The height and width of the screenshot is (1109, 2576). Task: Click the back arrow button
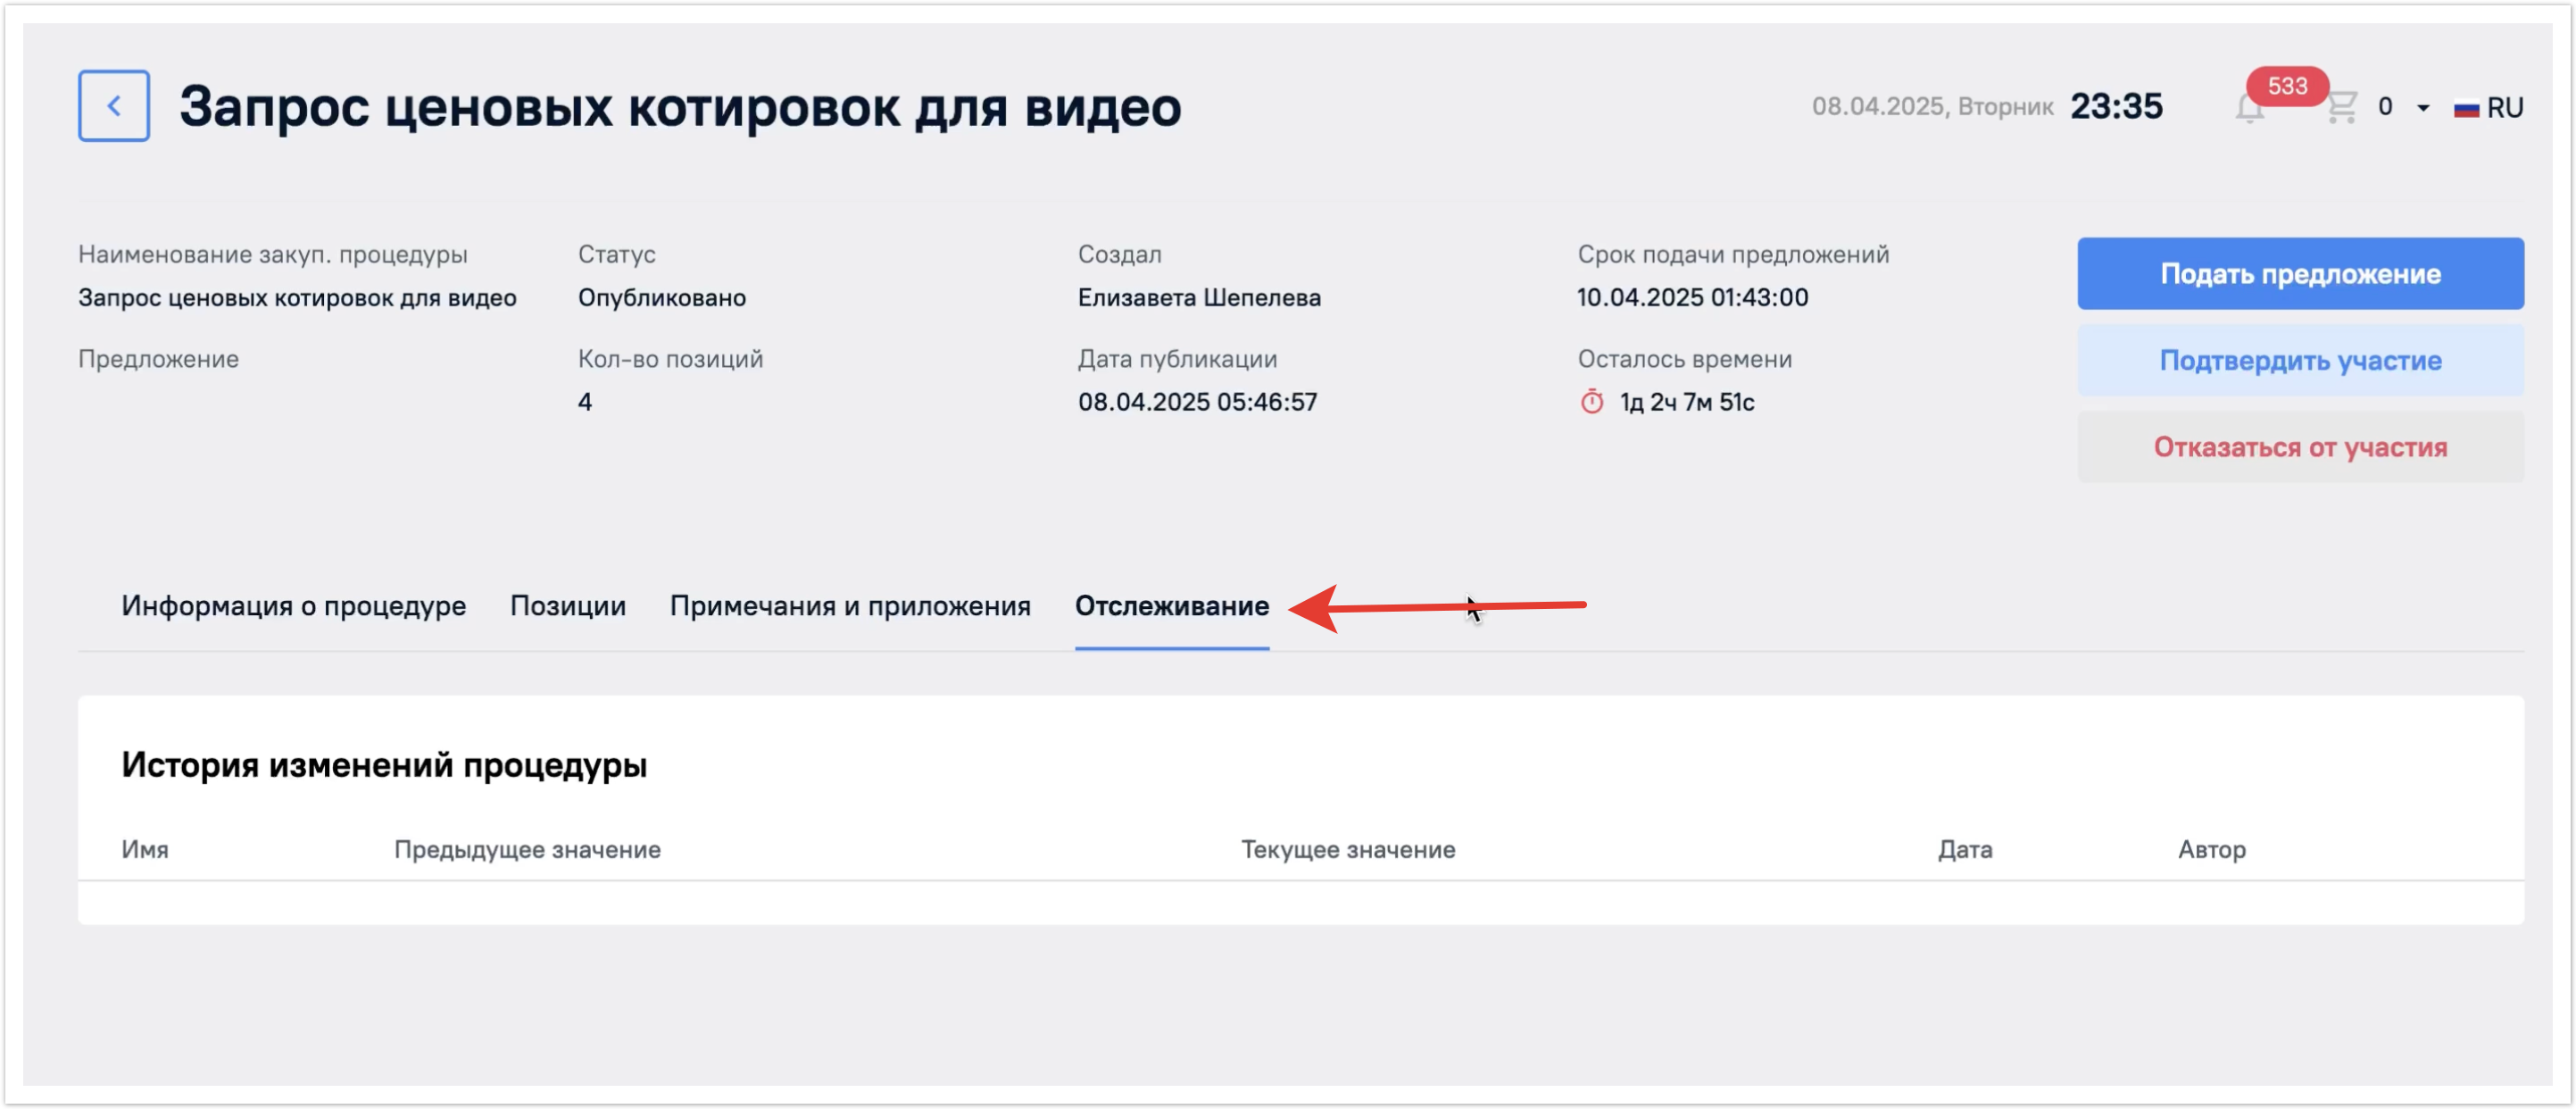point(114,106)
